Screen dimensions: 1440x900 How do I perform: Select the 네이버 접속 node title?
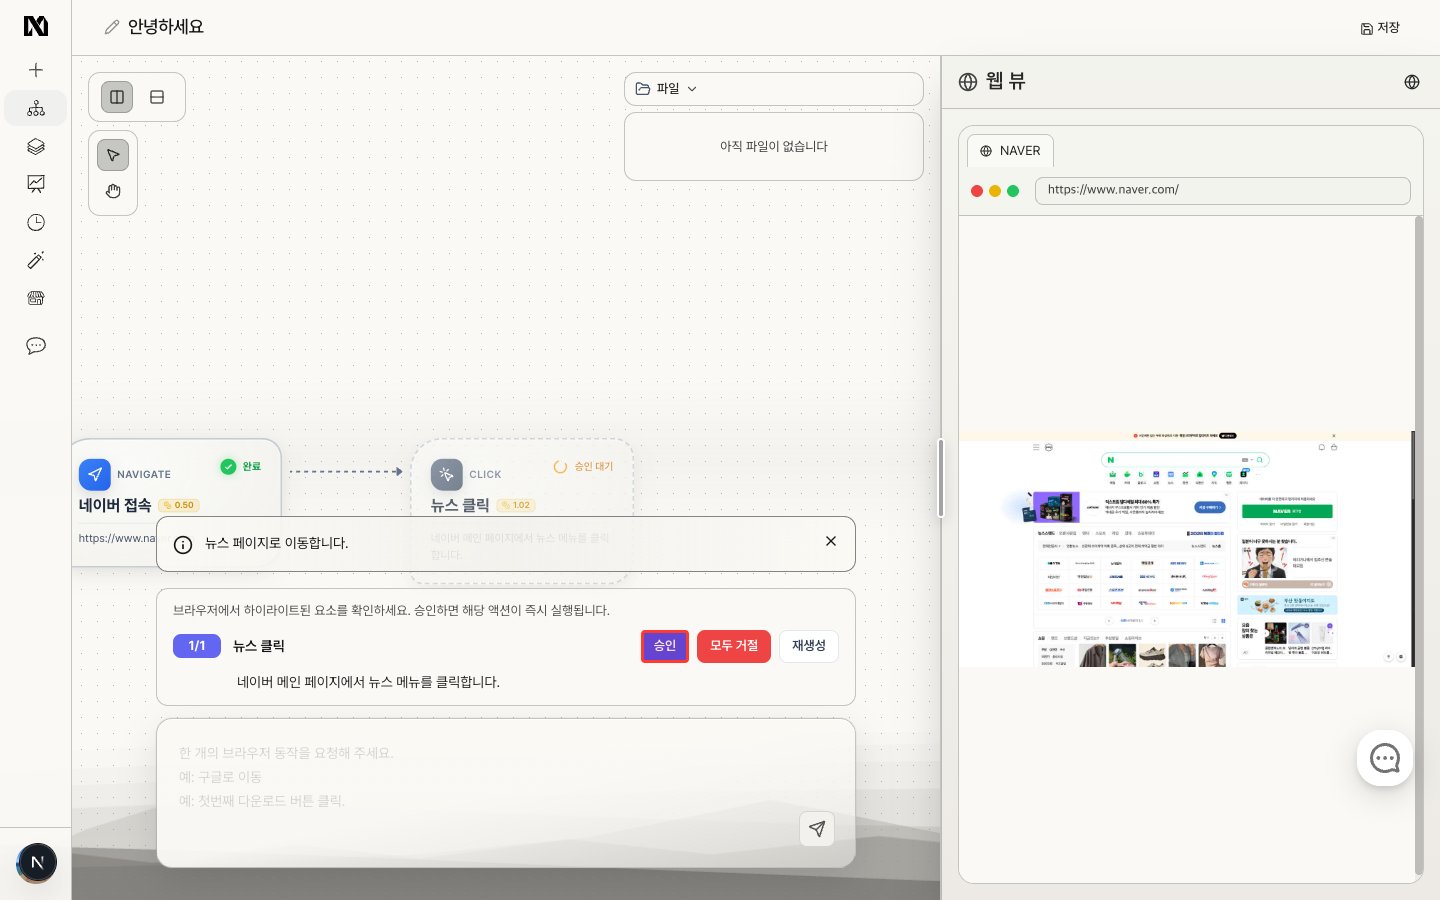point(115,505)
